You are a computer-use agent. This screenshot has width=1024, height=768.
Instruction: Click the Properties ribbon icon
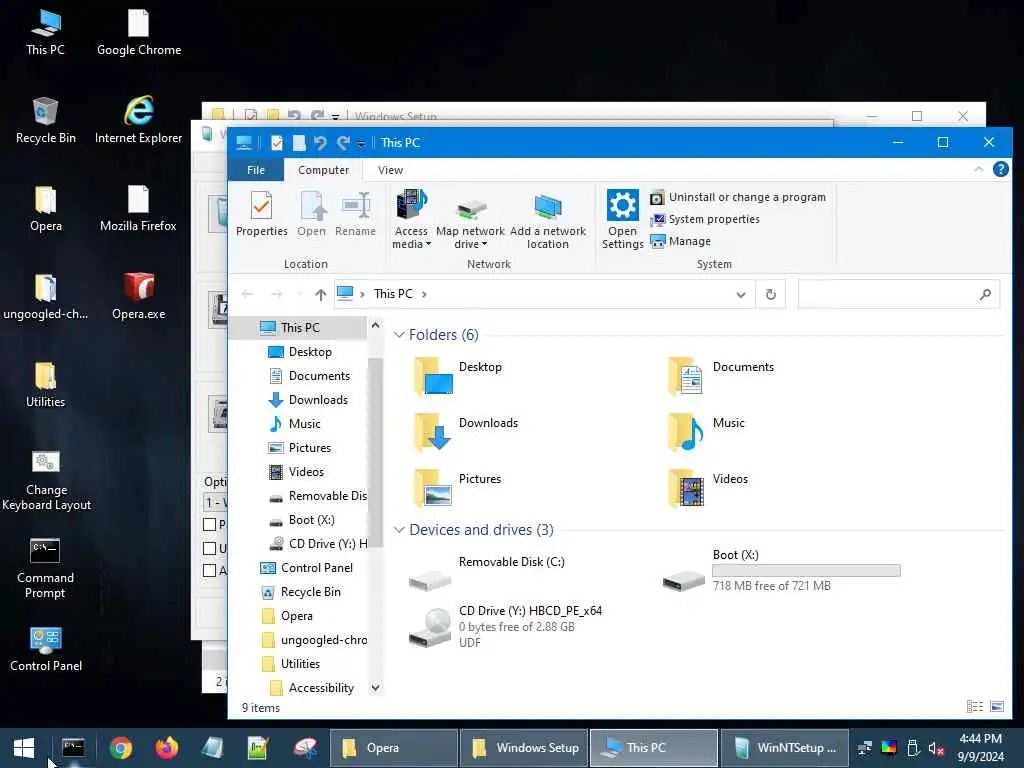point(261,213)
